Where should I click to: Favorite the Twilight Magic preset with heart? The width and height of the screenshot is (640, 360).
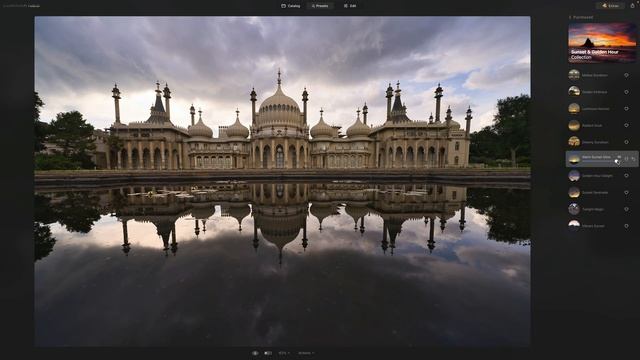[x=626, y=209]
